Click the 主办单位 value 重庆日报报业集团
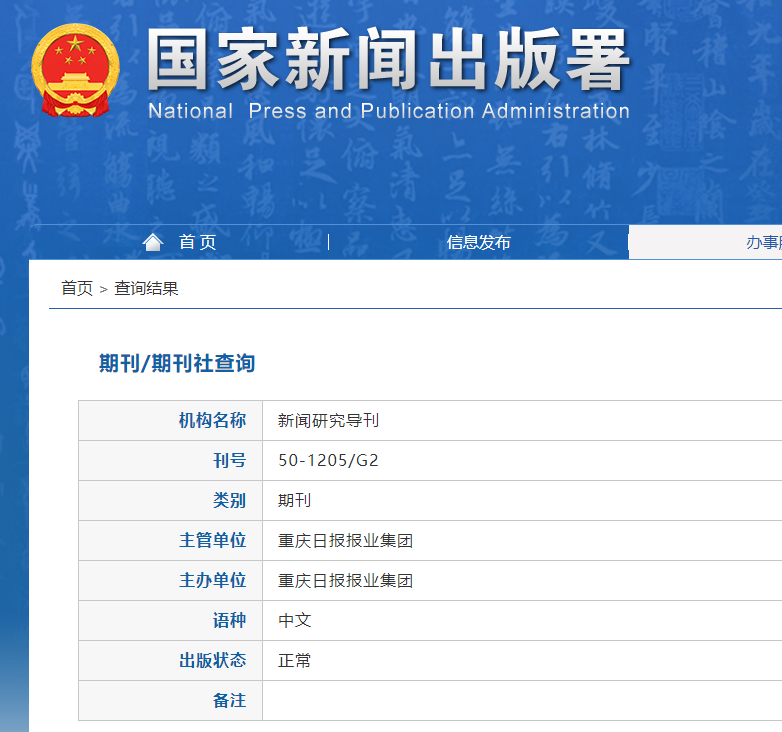The image size is (782, 732). click(x=345, y=581)
